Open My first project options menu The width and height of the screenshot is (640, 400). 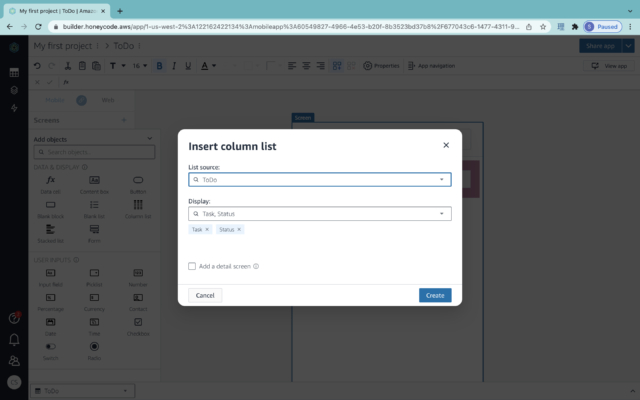98,46
